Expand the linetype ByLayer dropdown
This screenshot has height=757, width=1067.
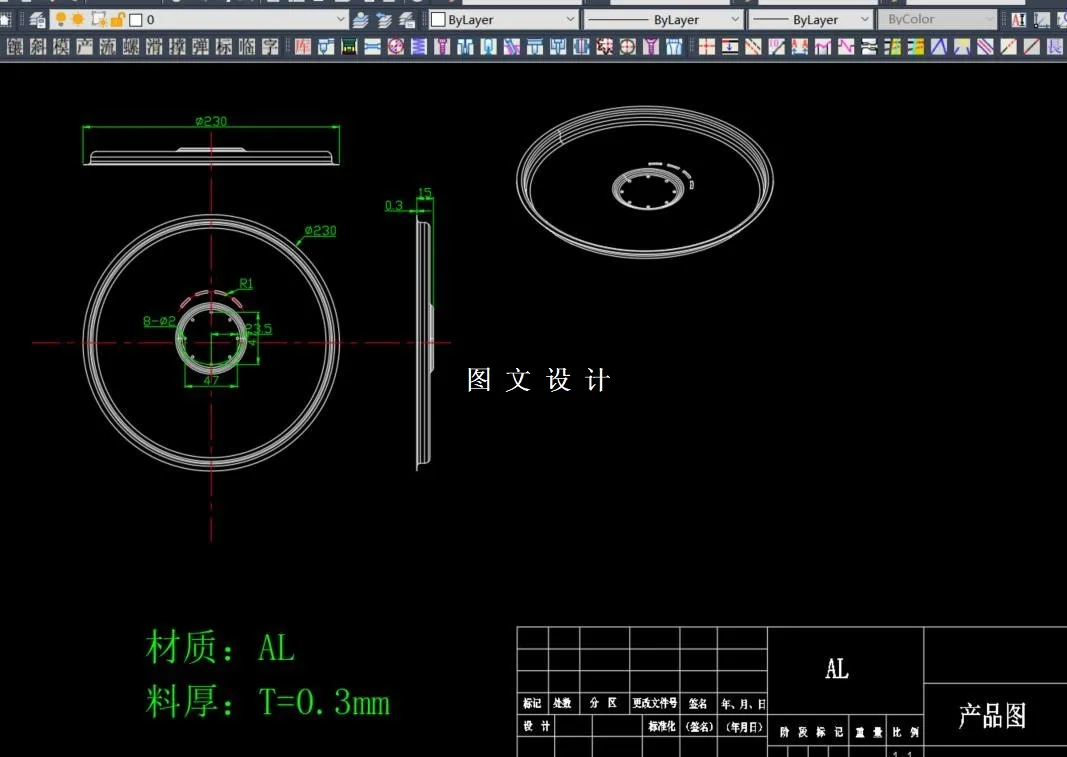[734, 18]
